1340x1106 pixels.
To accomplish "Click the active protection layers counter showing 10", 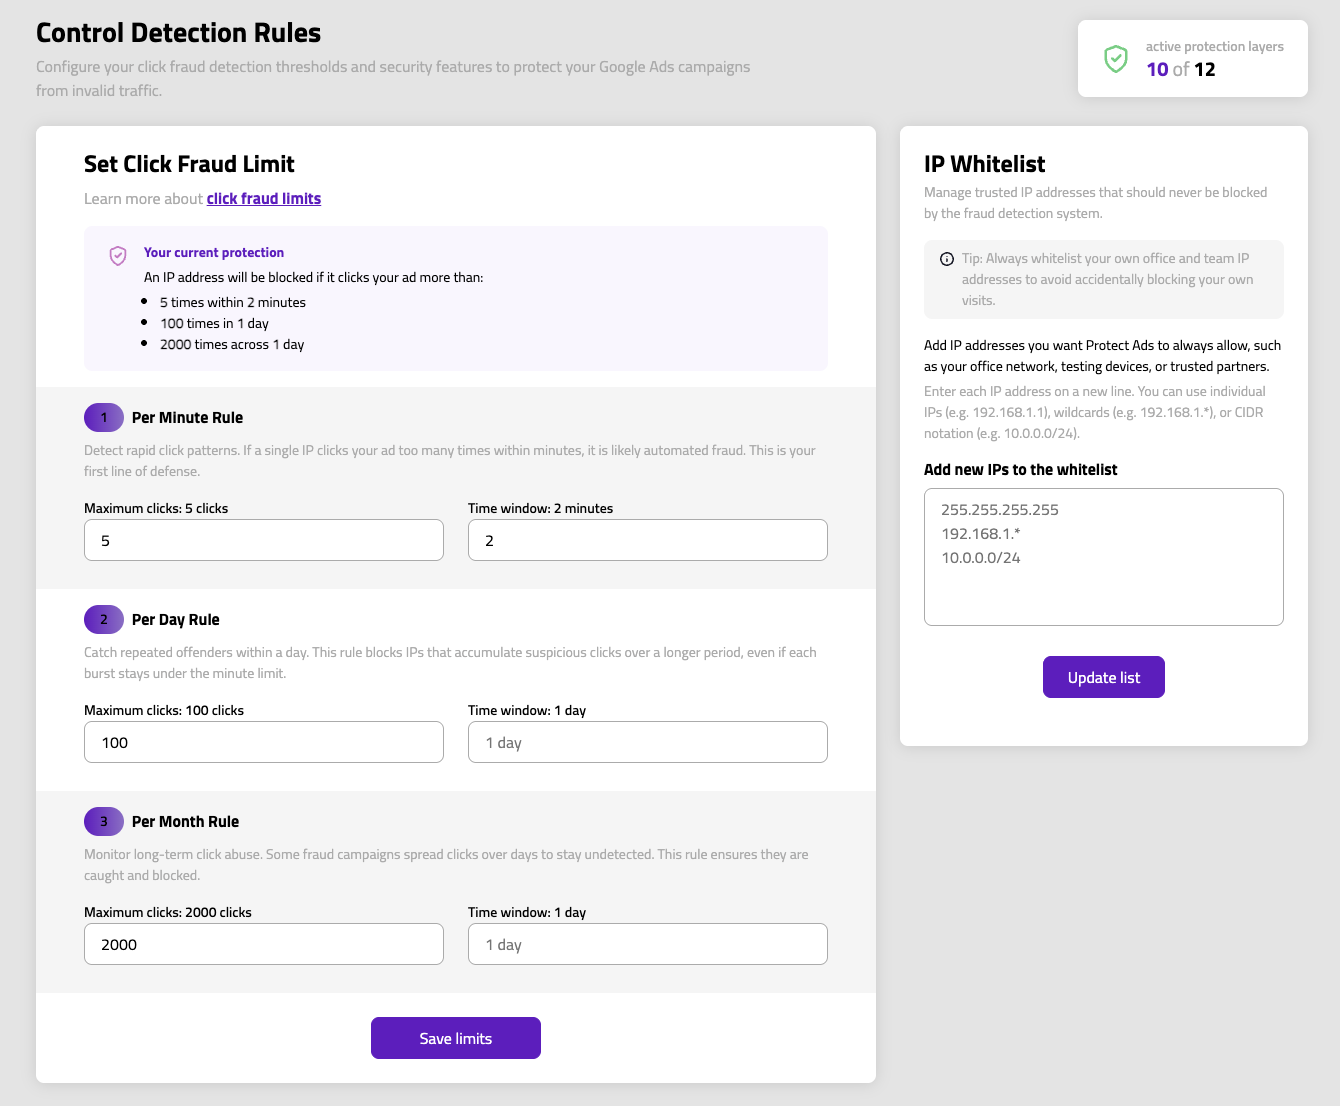I will [x=1157, y=69].
